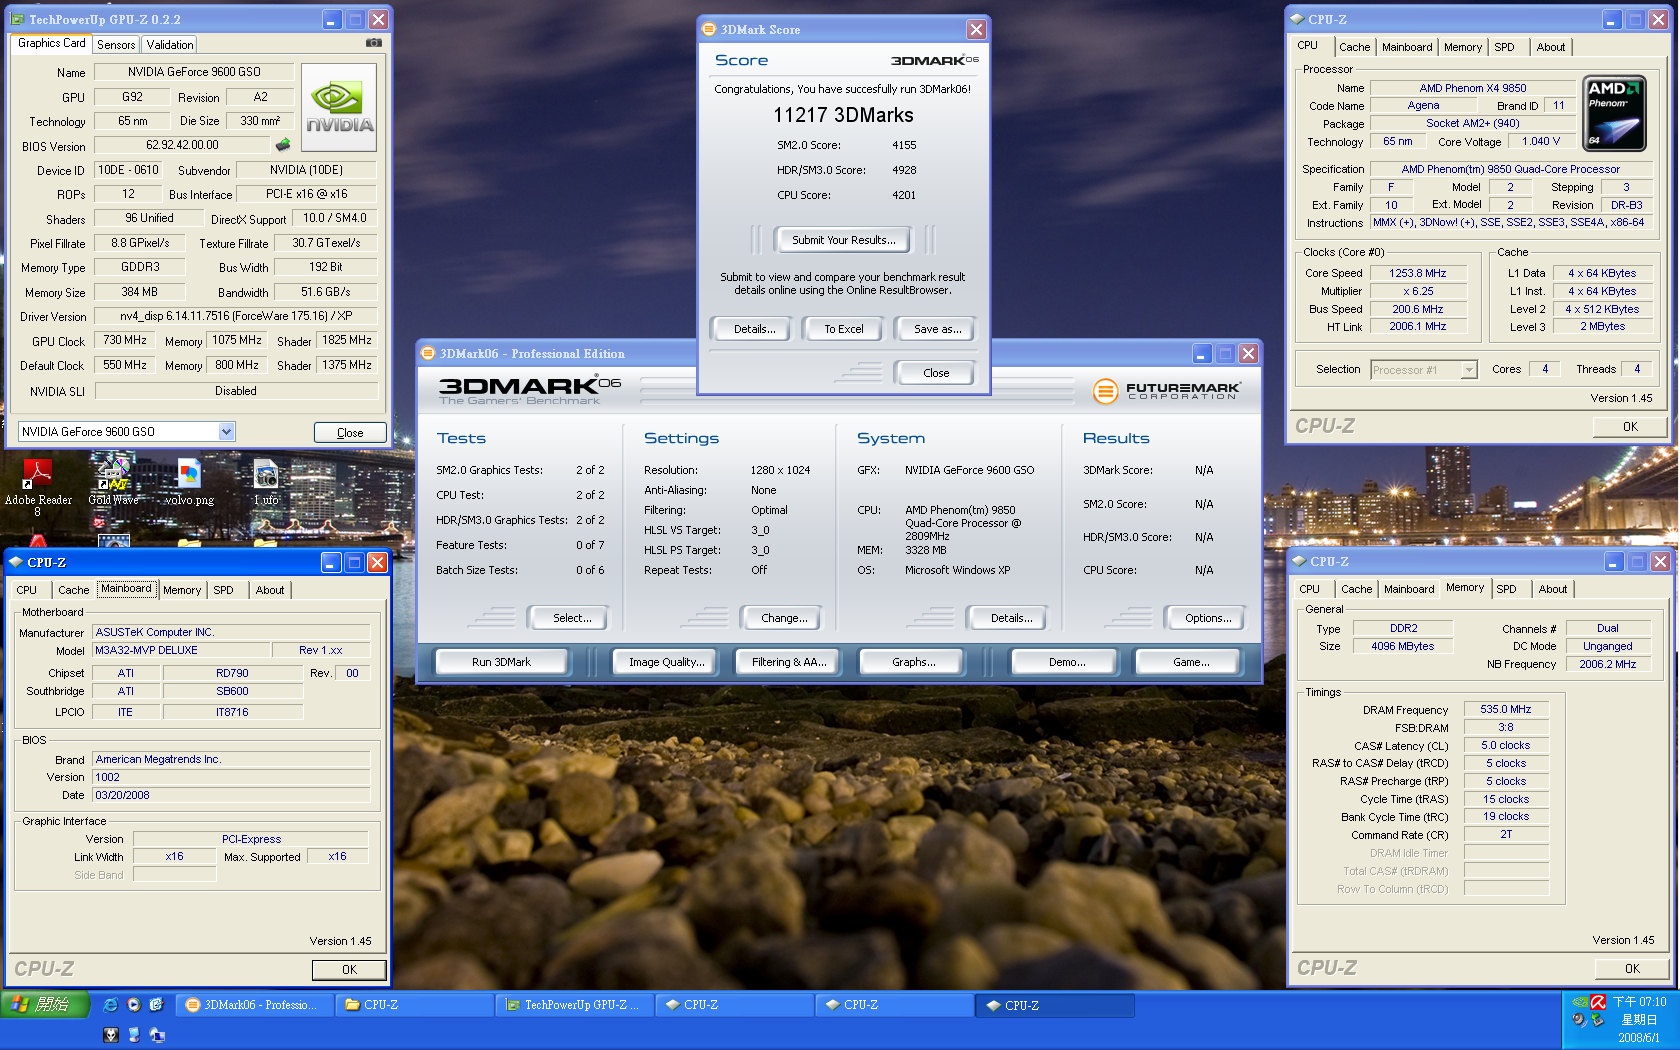Screen dimensions: 1680x1050
Task: Click the GPU-Z title bar icon
Action: pos(17,19)
